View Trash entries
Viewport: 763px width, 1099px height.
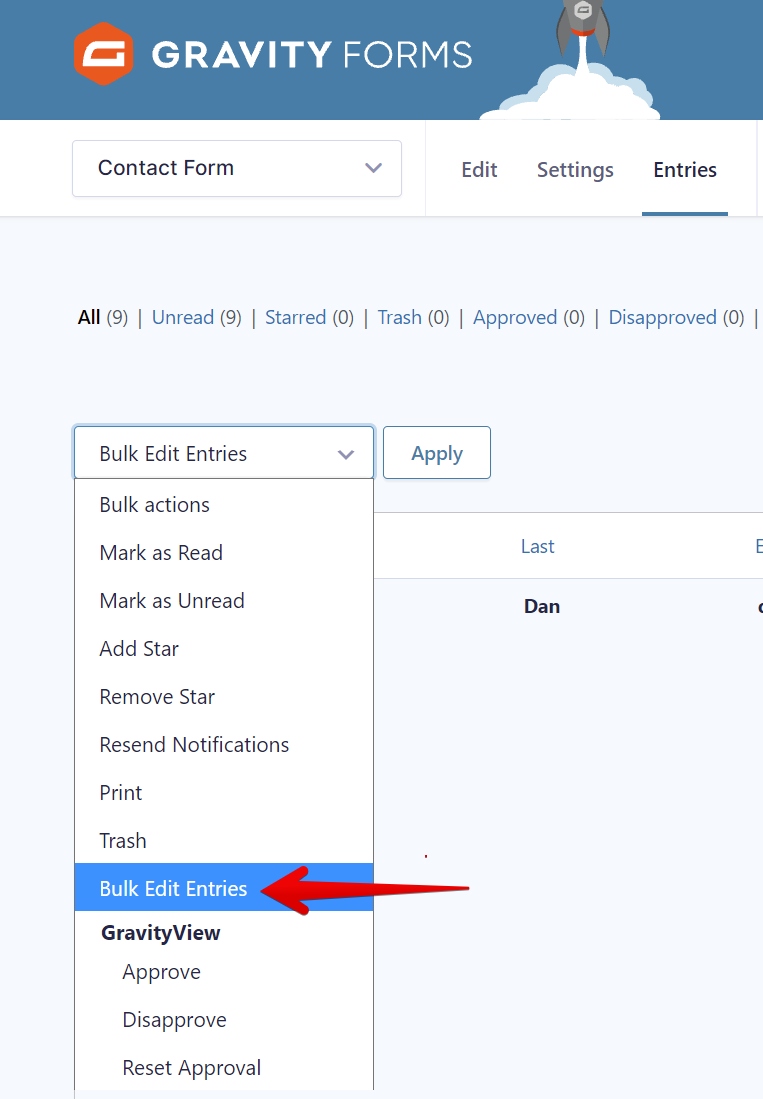(399, 318)
